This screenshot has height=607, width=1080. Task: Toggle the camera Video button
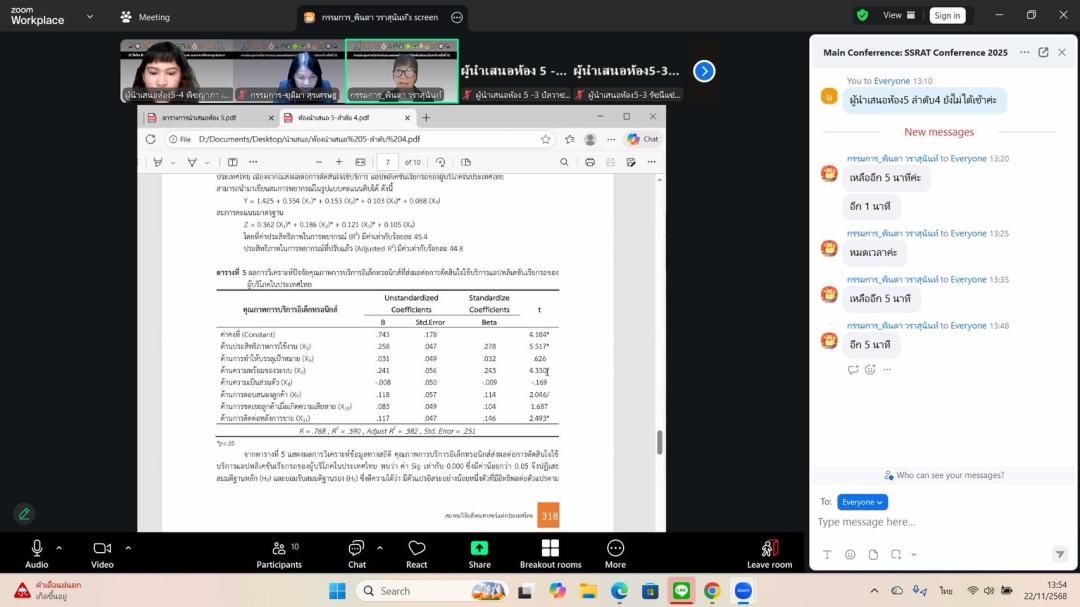(102, 554)
